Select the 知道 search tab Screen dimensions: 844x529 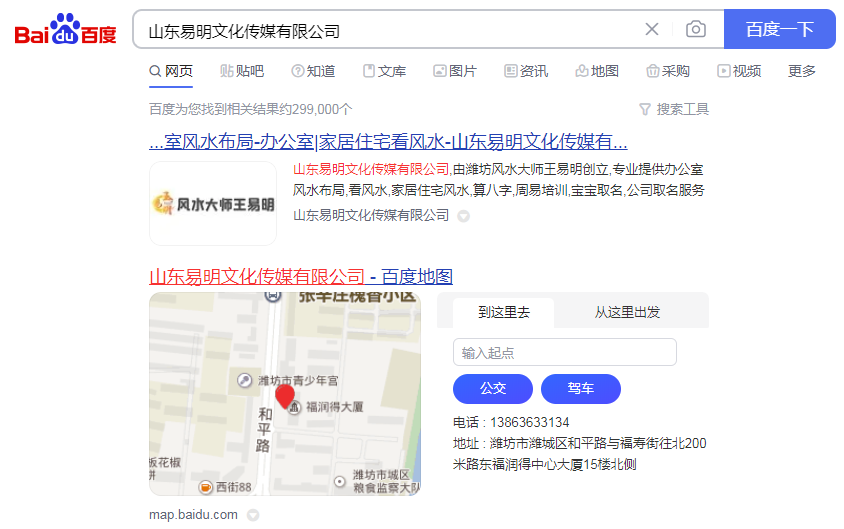pyautogui.click(x=313, y=71)
